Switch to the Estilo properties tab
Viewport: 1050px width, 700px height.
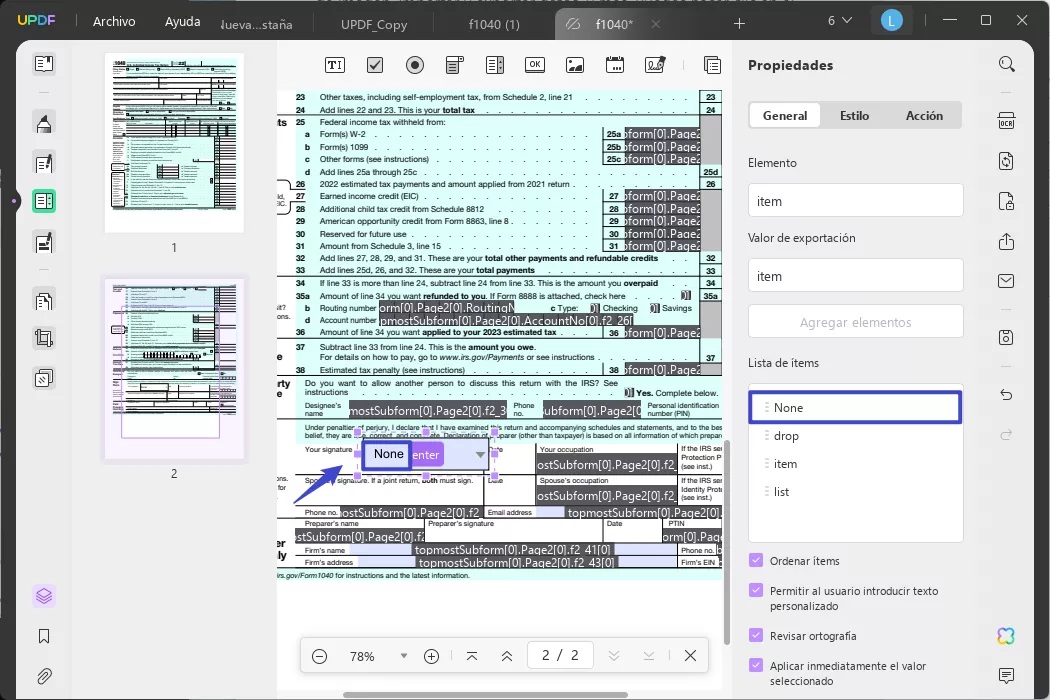pos(854,115)
